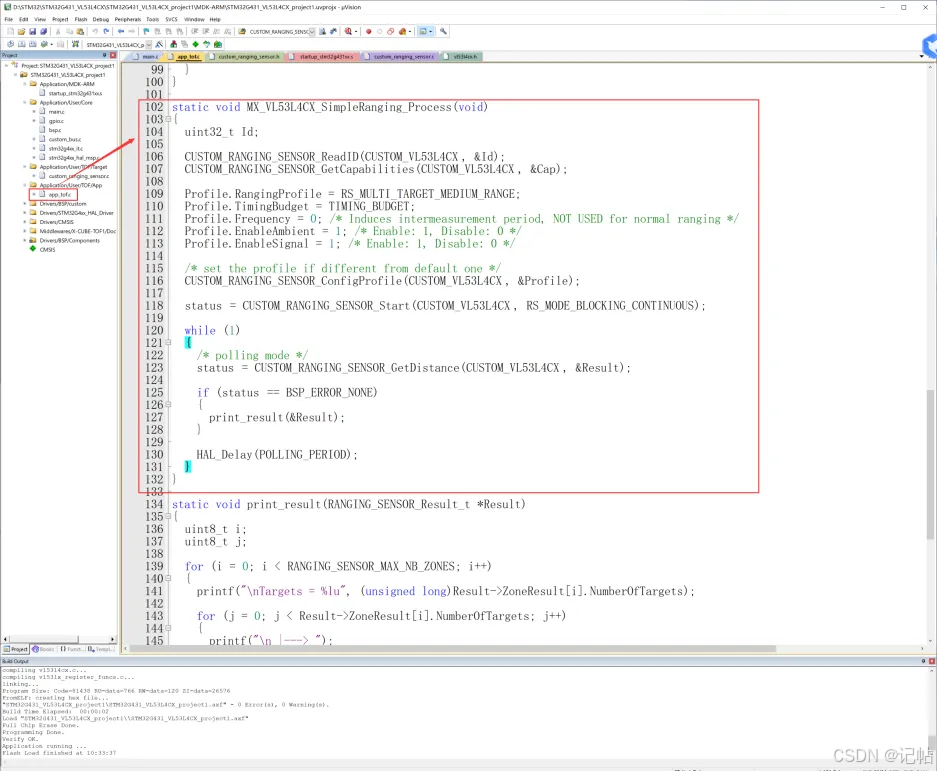Viewport: 937px width, 771px height.
Task: Switch to custom_ranging_sensor.h tab
Action: coord(244,57)
